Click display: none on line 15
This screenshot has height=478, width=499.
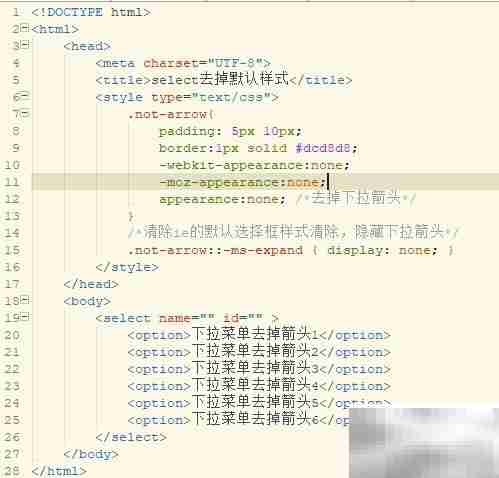pyautogui.click(x=382, y=250)
